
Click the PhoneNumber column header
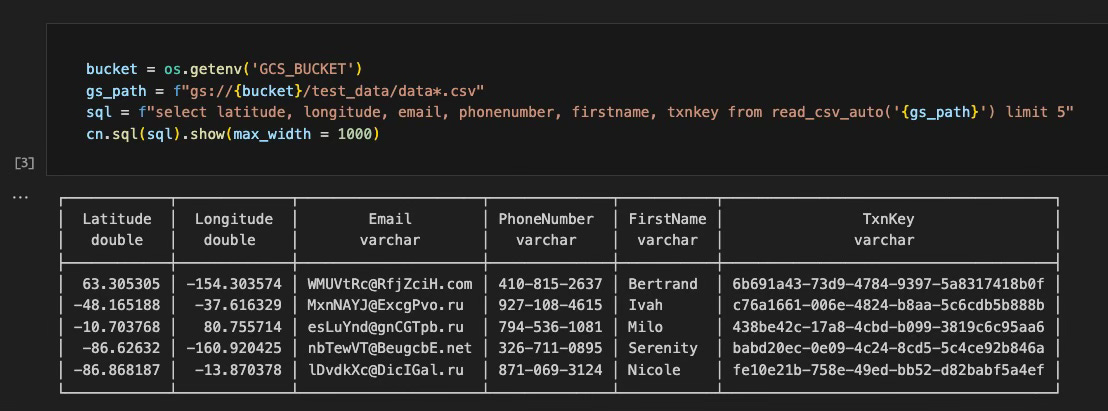tap(546, 219)
